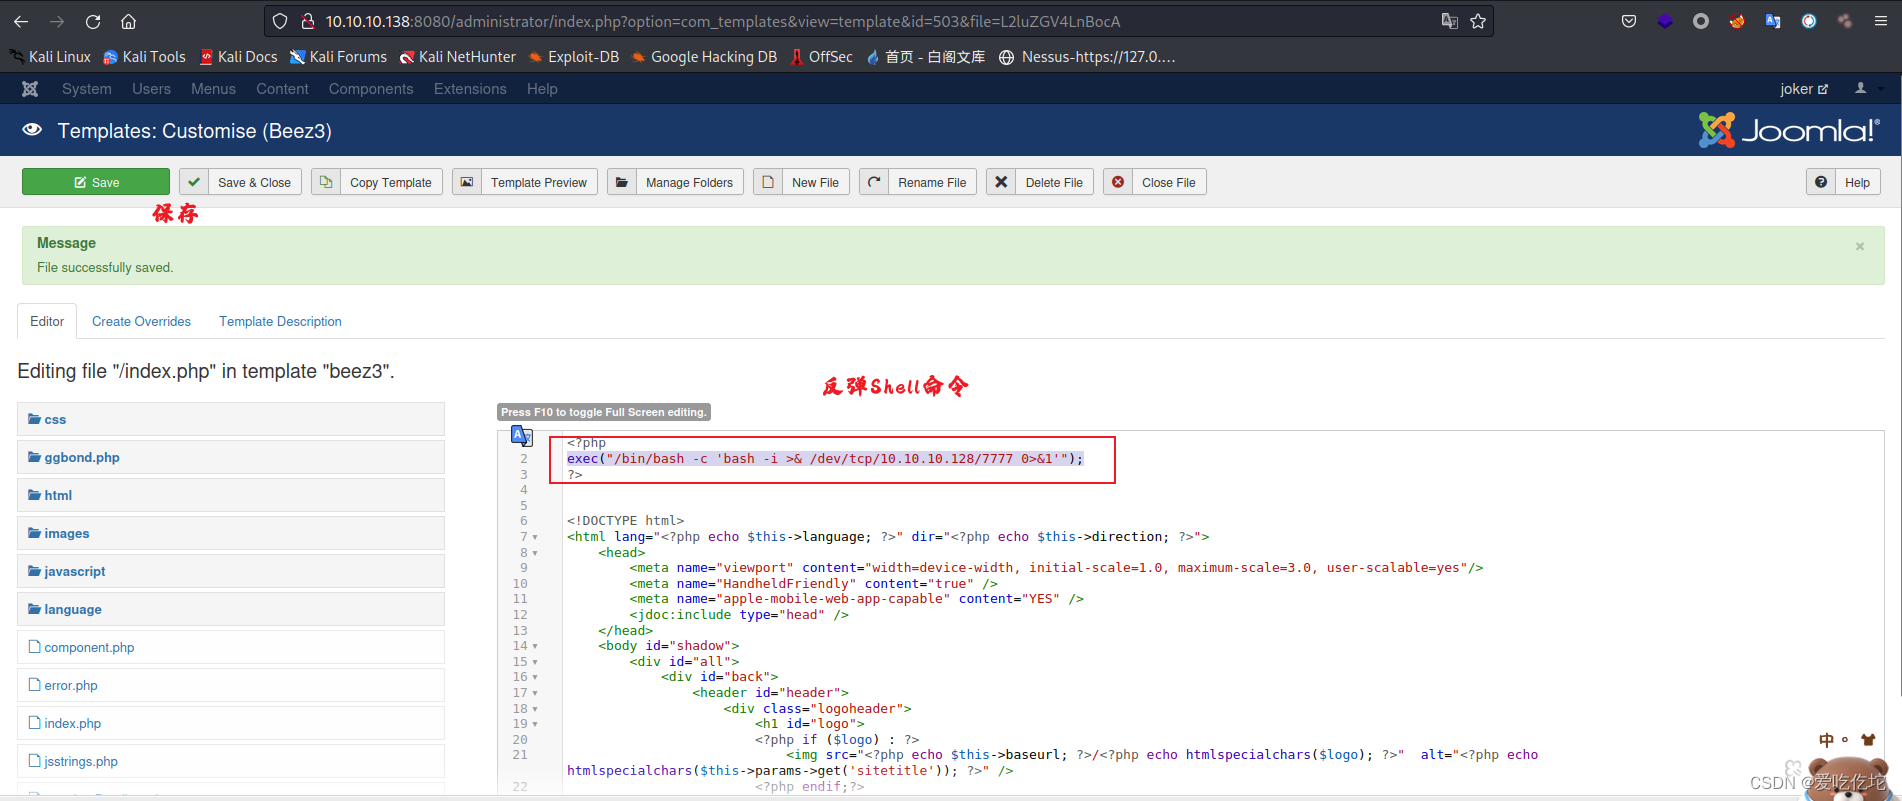Click New File button
Image resolution: width=1902 pixels, height=801 pixels.
click(802, 182)
